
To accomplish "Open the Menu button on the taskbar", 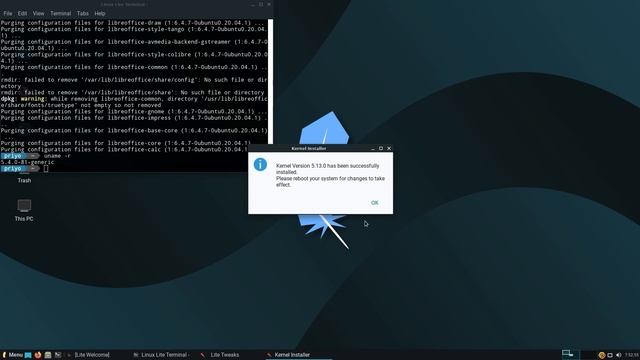I will (12, 355).
